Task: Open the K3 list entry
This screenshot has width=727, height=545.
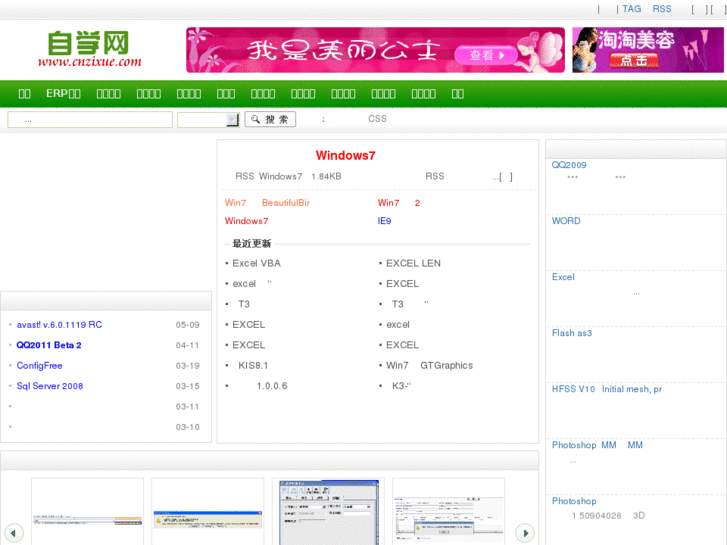Action: [401, 386]
